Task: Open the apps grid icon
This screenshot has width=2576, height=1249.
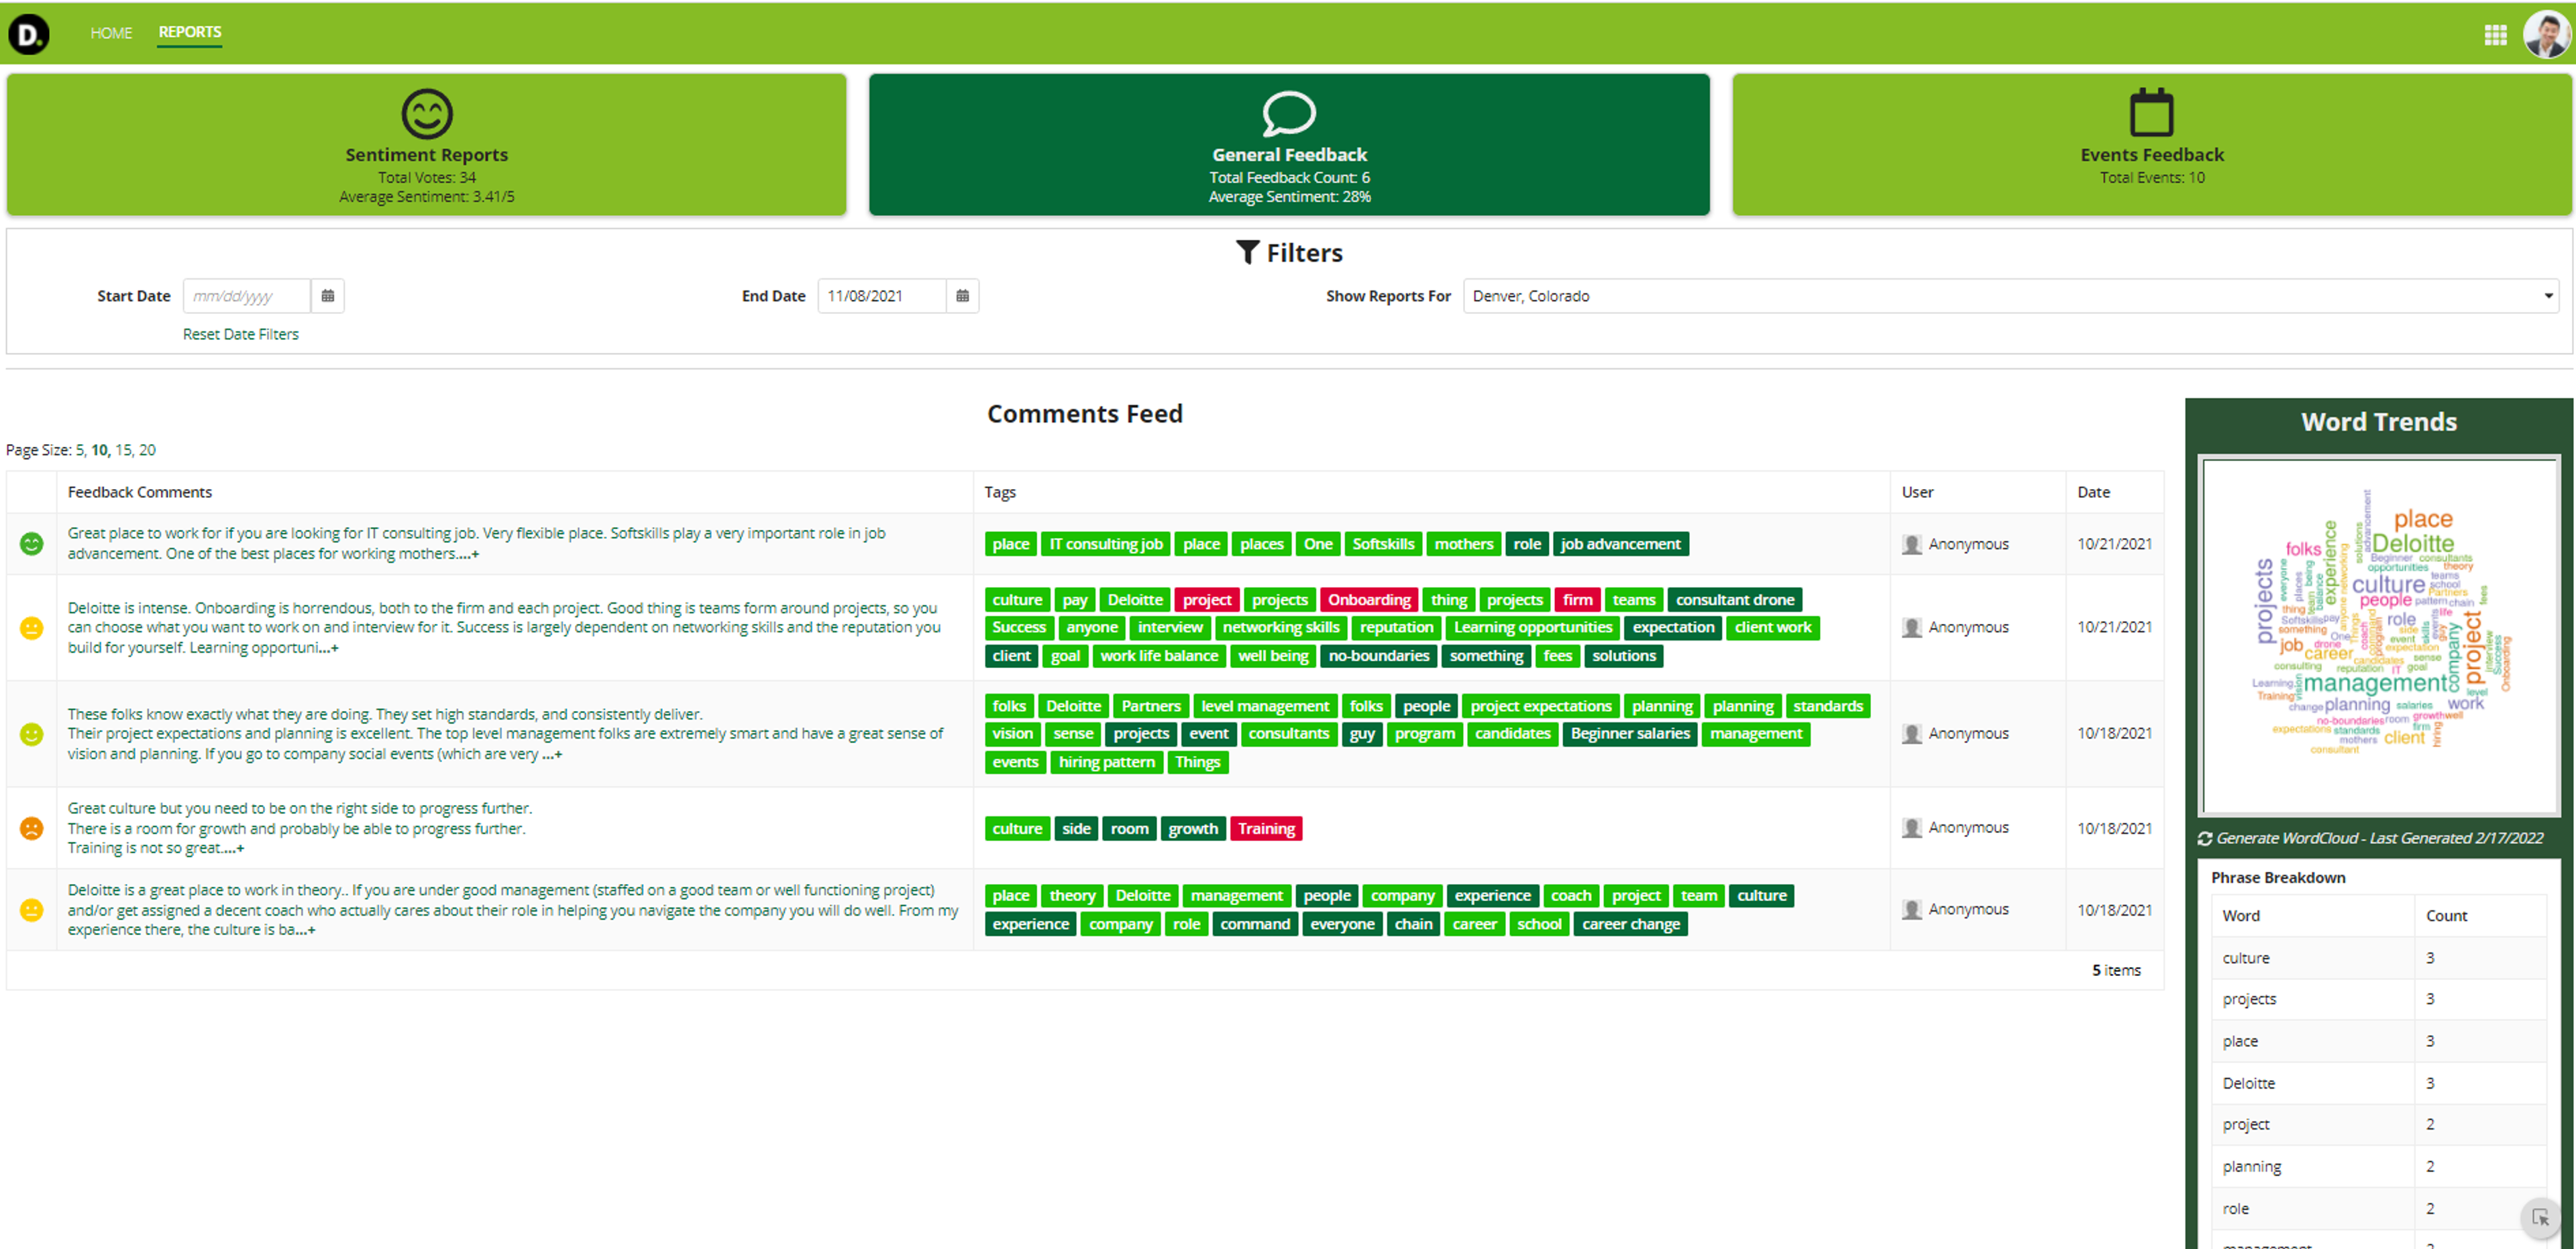Action: coord(2495,35)
